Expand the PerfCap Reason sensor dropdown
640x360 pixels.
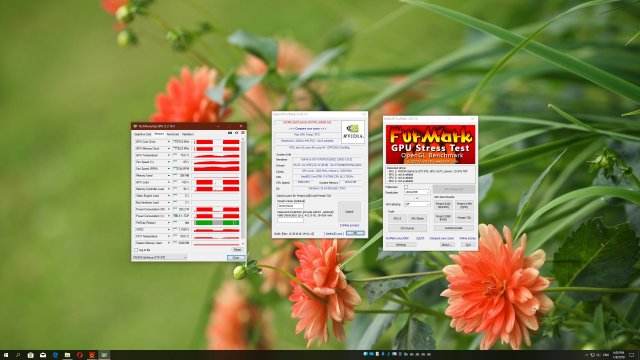tap(169, 222)
